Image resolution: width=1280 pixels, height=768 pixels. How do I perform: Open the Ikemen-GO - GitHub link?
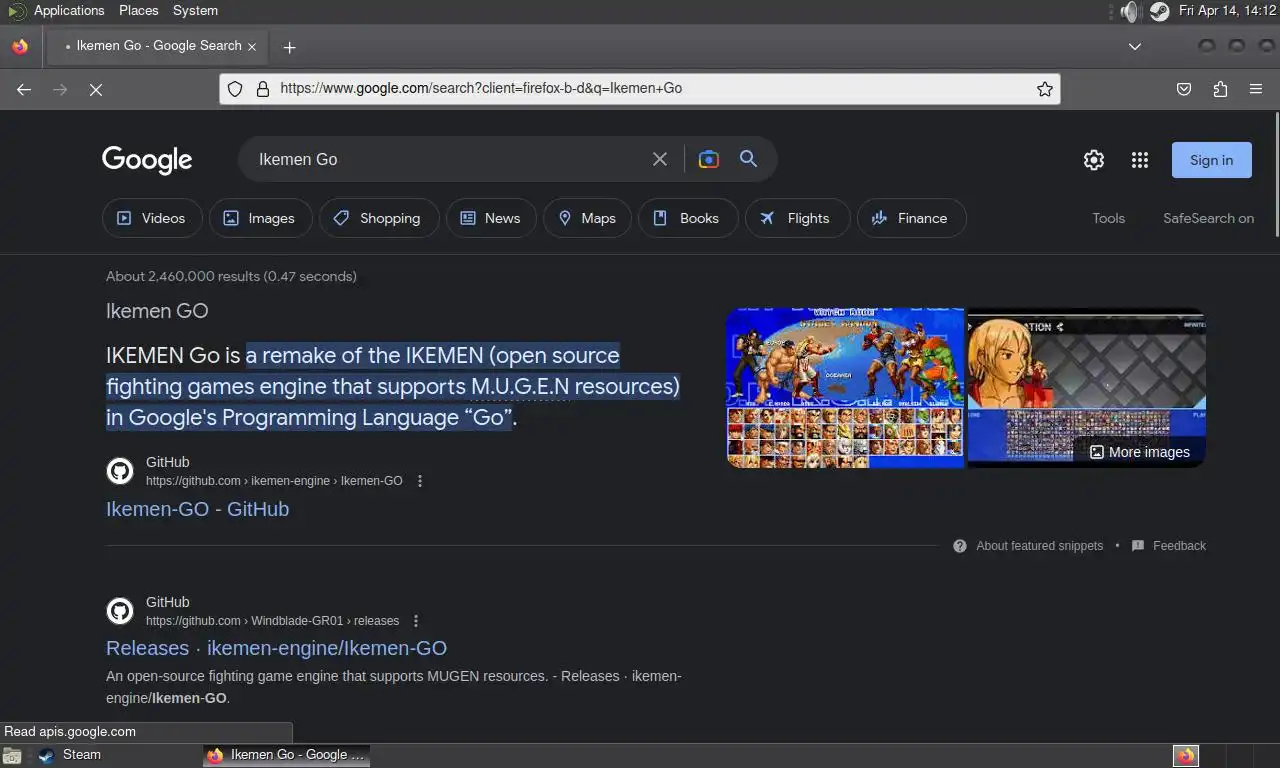[x=197, y=509]
